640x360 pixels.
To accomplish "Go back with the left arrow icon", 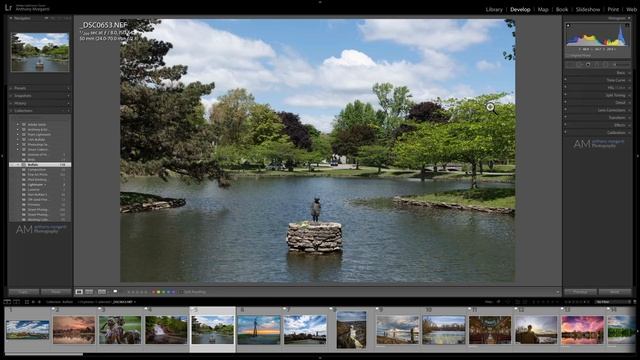I will 33,302.
